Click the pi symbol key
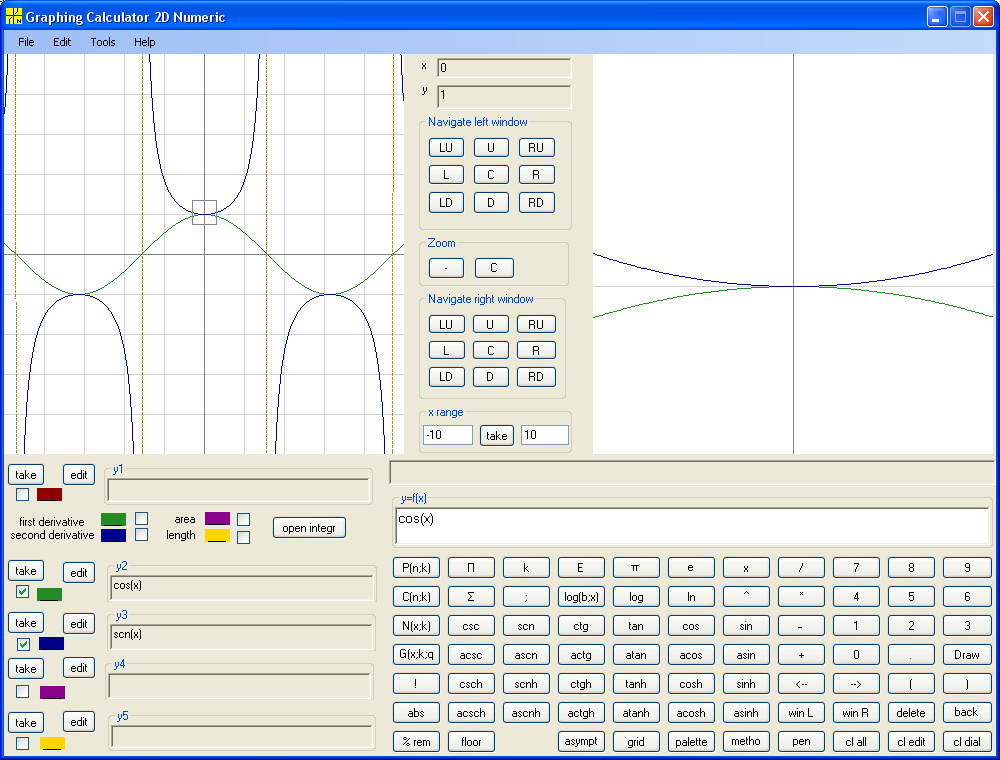Image resolution: width=1000 pixels, height=760 pixels. tap(636, 567)
